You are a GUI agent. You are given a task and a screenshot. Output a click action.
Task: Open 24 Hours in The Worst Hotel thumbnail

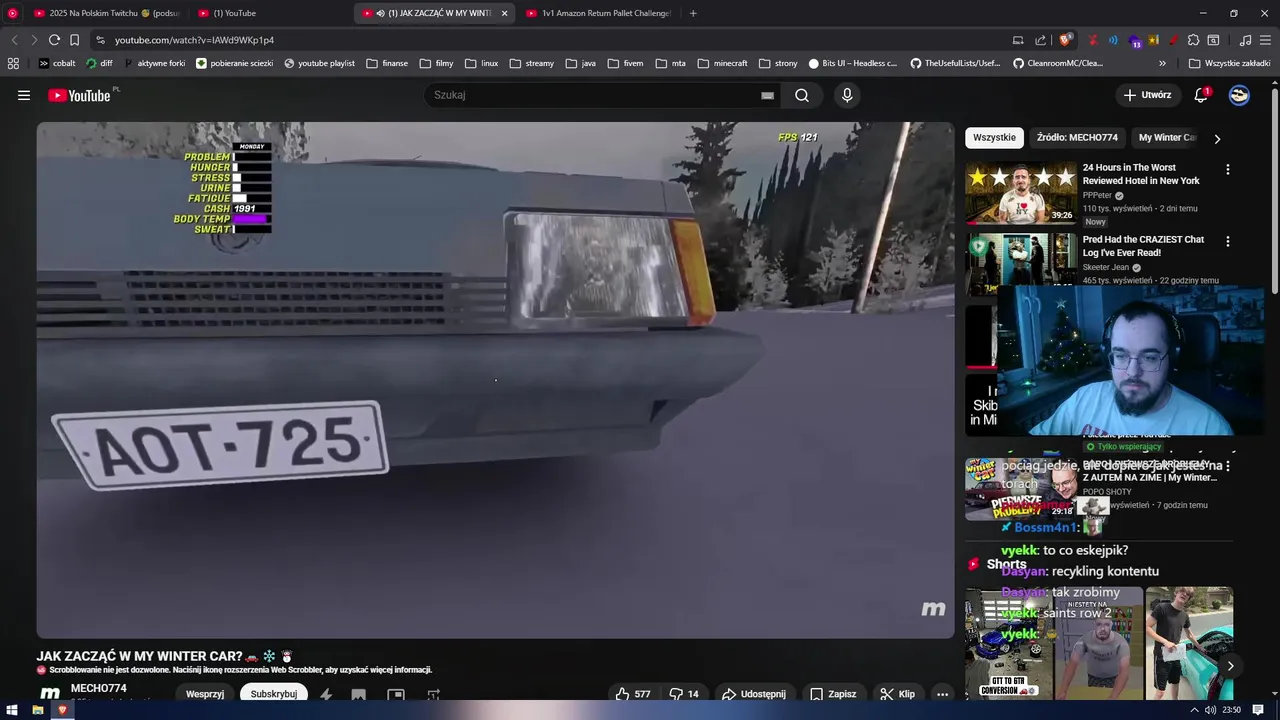[x=1021, y=193]
